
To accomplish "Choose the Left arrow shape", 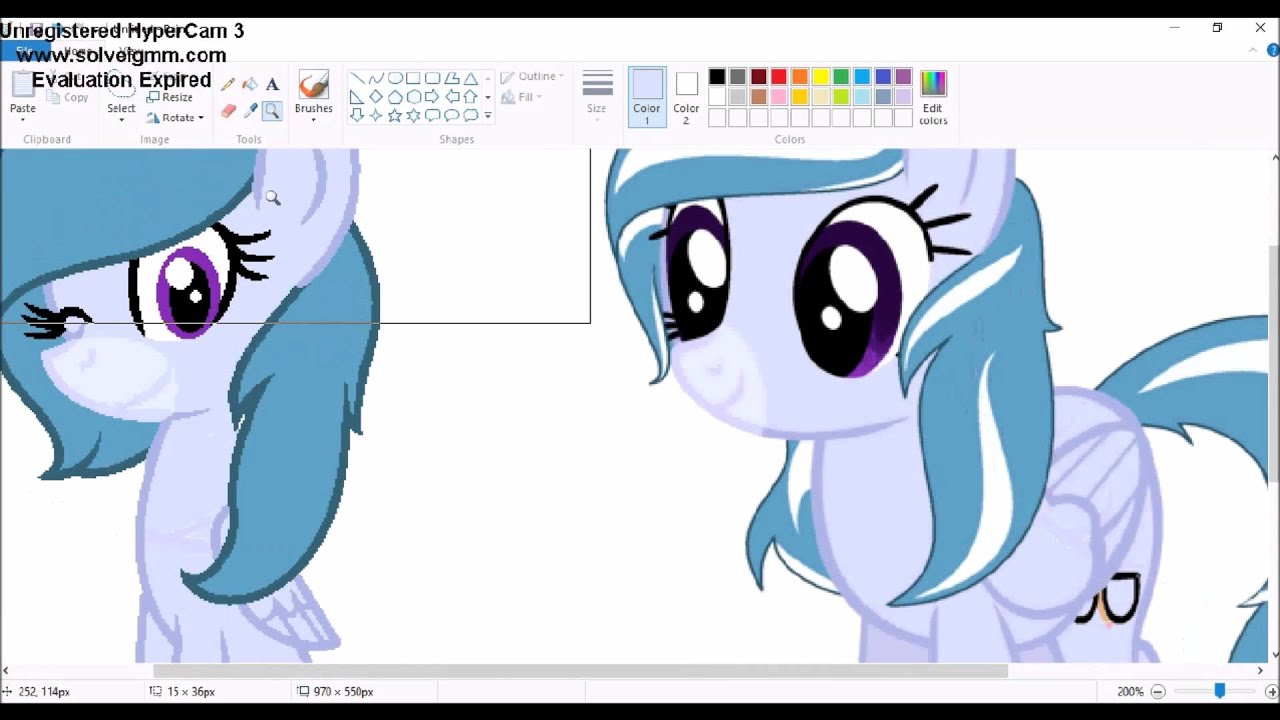I will [452, 97].
